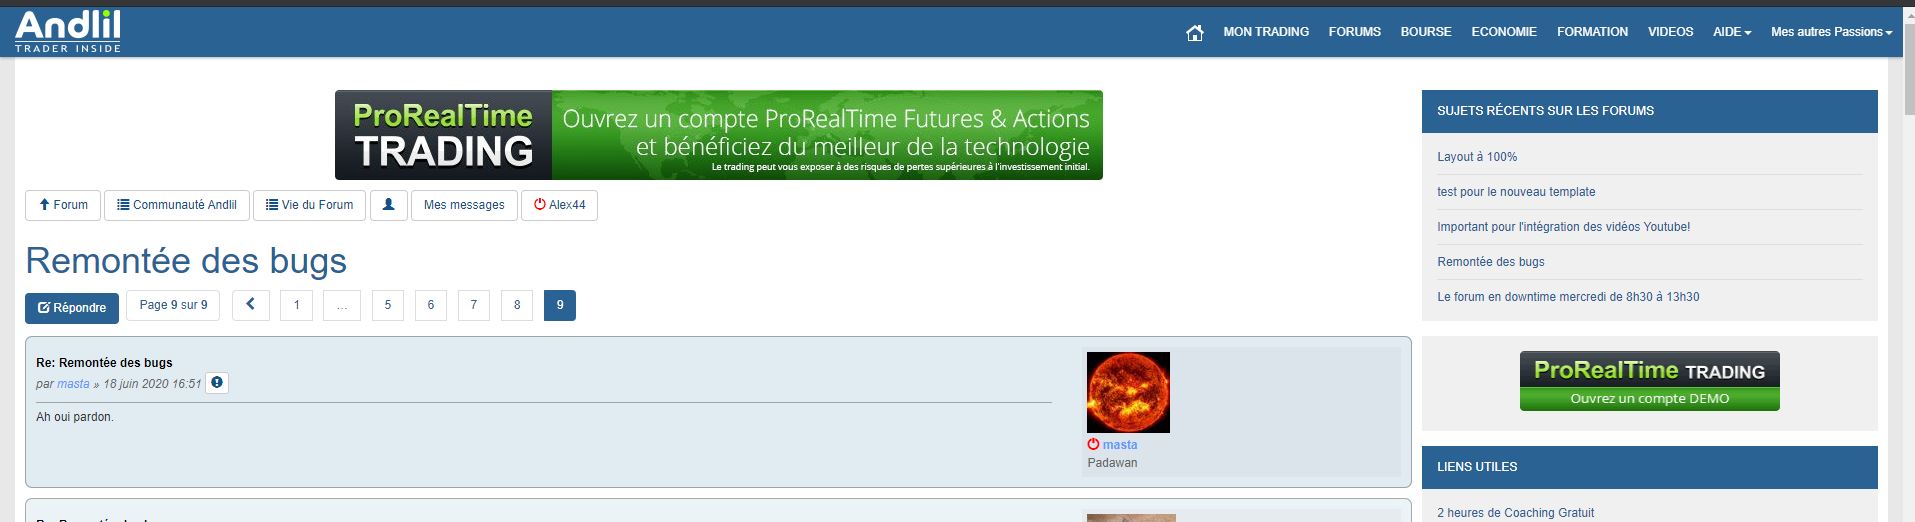Viewport: 1915px width, 522px height.
Task: Go up to Forum index
Action: (63, 205)
